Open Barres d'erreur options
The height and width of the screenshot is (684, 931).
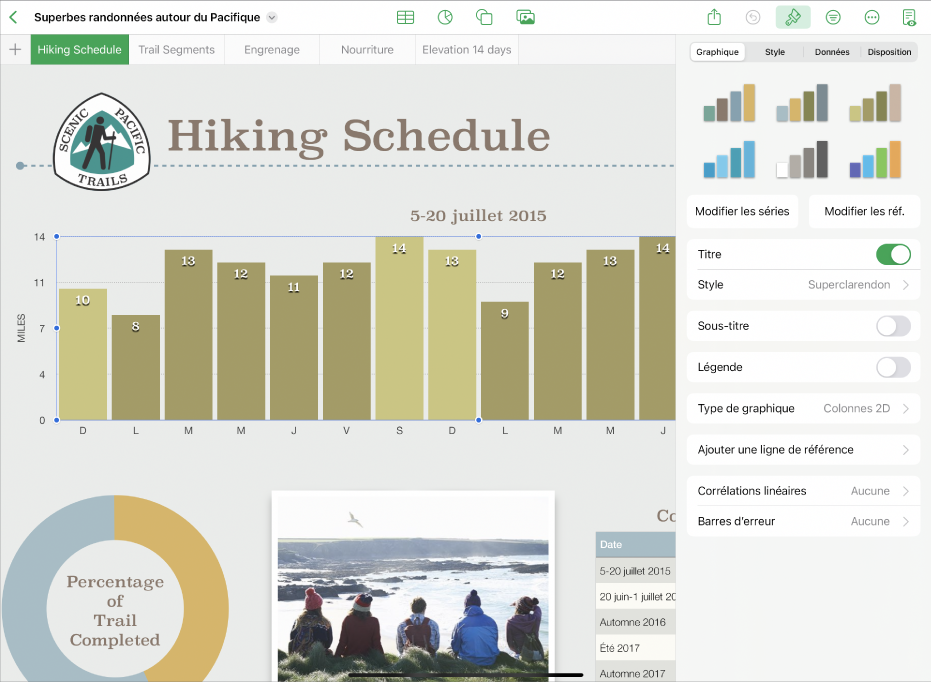[x=803, y=521]
